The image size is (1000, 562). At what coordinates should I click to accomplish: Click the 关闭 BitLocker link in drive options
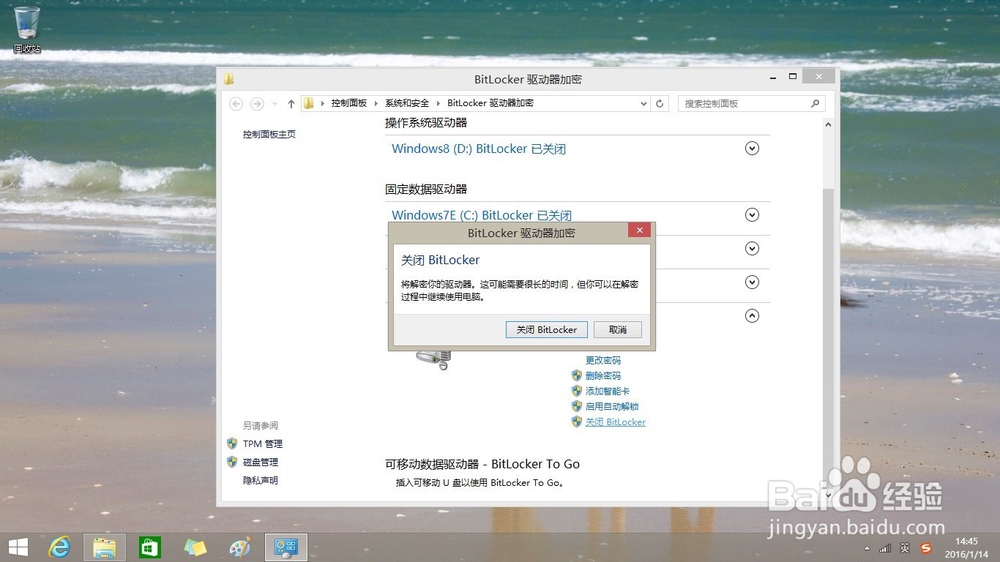(x=615, y=422)
